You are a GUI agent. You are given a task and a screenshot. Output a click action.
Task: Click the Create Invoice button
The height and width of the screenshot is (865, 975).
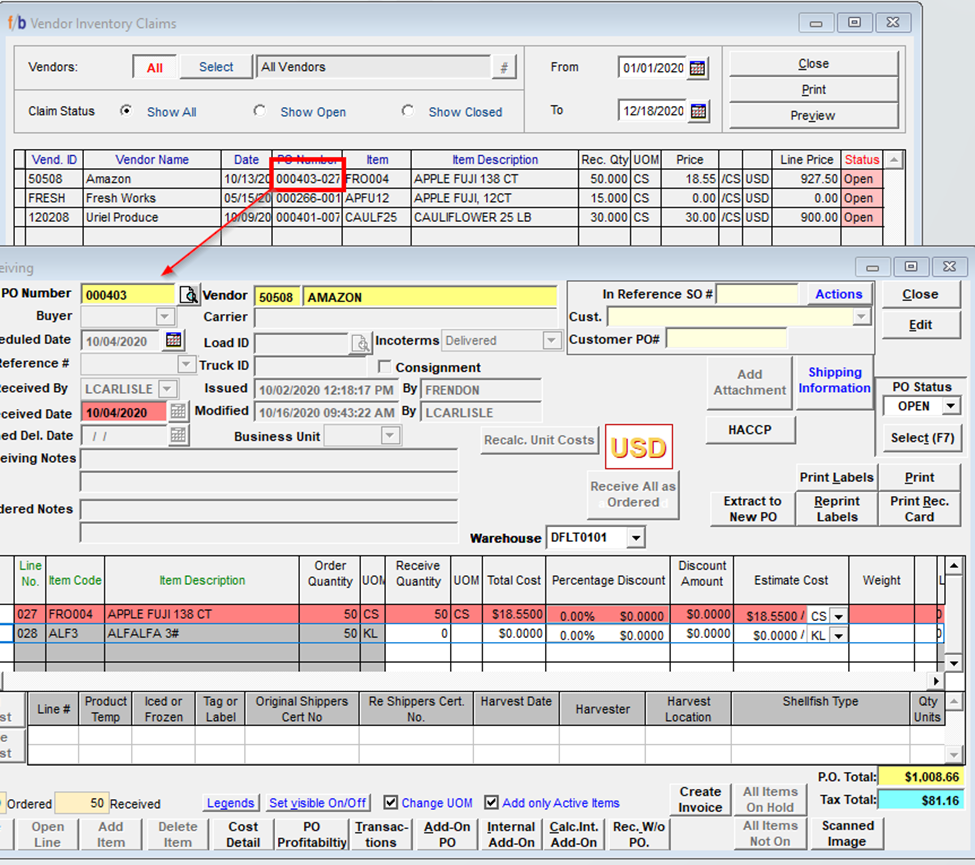point(700,800)
